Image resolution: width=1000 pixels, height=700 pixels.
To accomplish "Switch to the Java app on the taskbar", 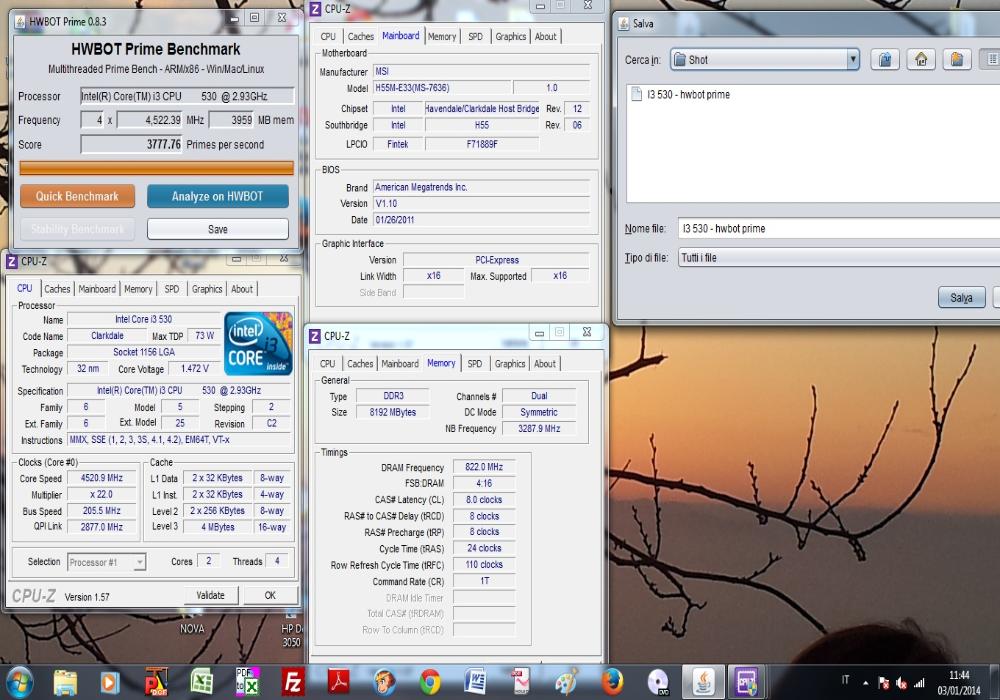I will pos(703,682).
